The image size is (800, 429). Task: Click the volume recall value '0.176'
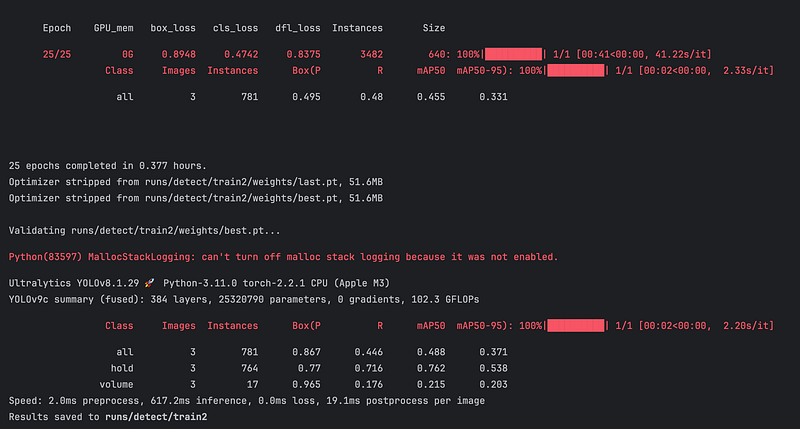[368, 385]
